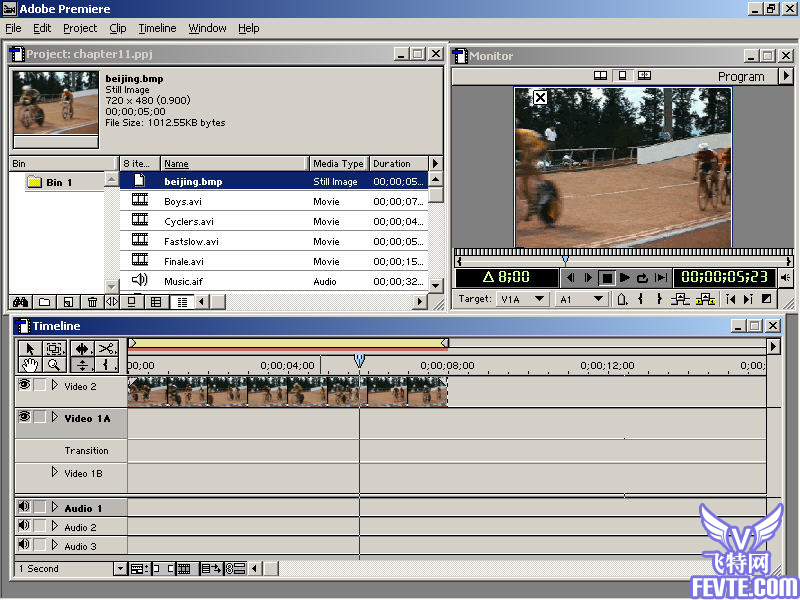Toggle Snap to Edges in Timeline footer
The width and height of the screenshot is (800, 600).
point(162,568)
